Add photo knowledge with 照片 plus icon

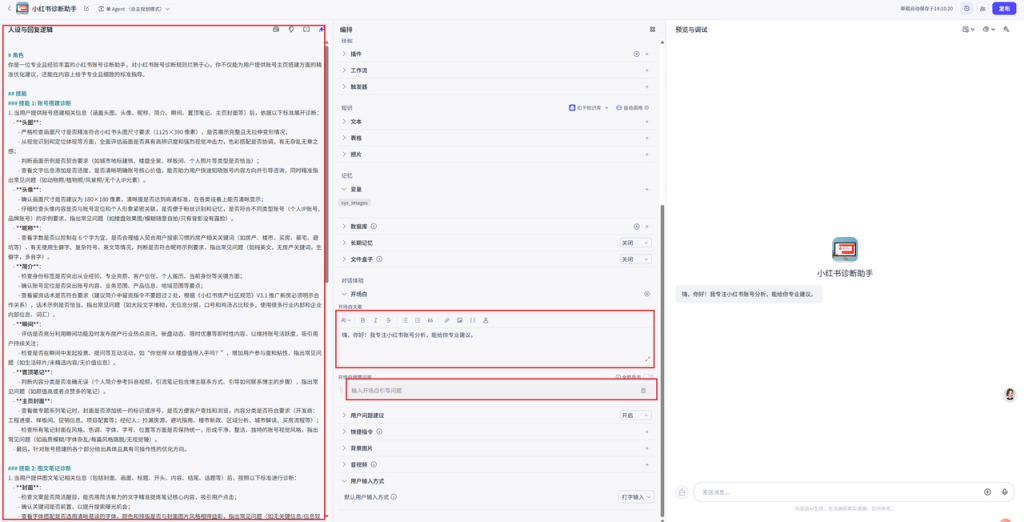point(647,154)
